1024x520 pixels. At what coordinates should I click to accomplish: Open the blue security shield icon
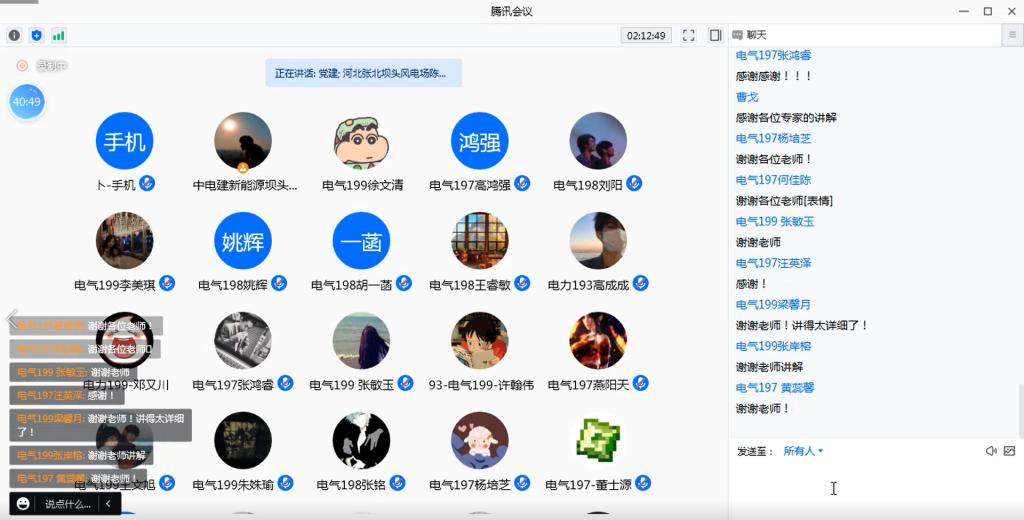pyautogui.click(x=37, y=35)
